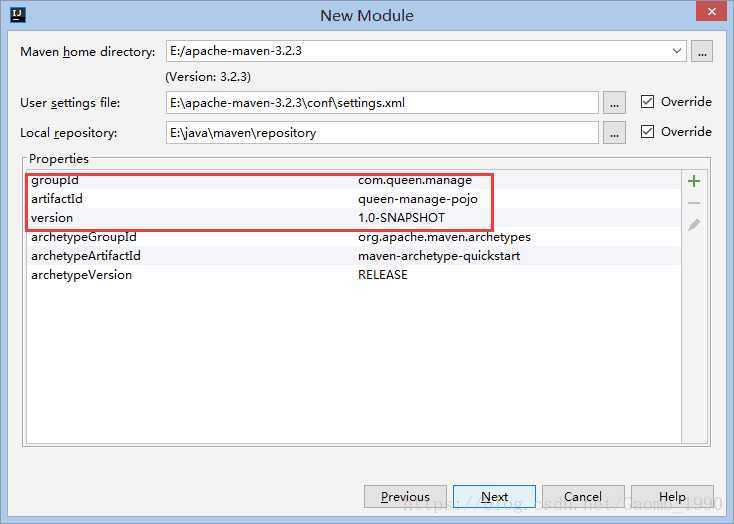Viewport: 734px width, 524px height.
Task: Click the Previous button
Action: [x=405, y=496]
